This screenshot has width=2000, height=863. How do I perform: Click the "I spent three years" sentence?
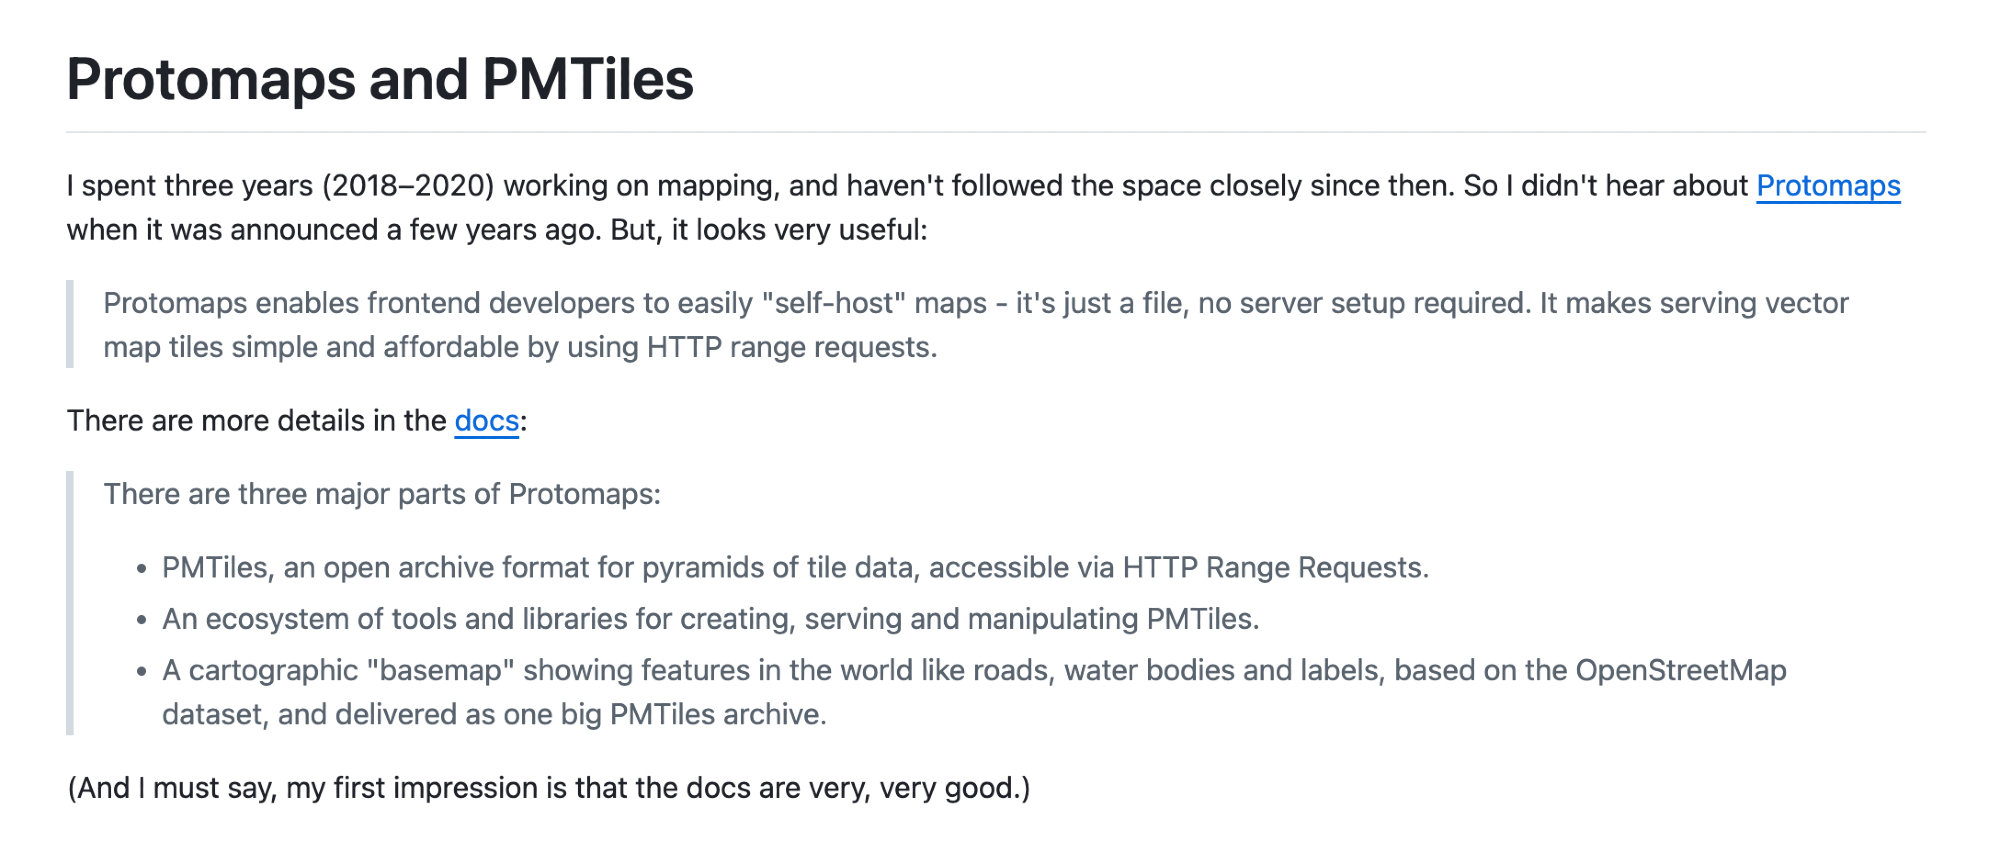tap(190, 186)
